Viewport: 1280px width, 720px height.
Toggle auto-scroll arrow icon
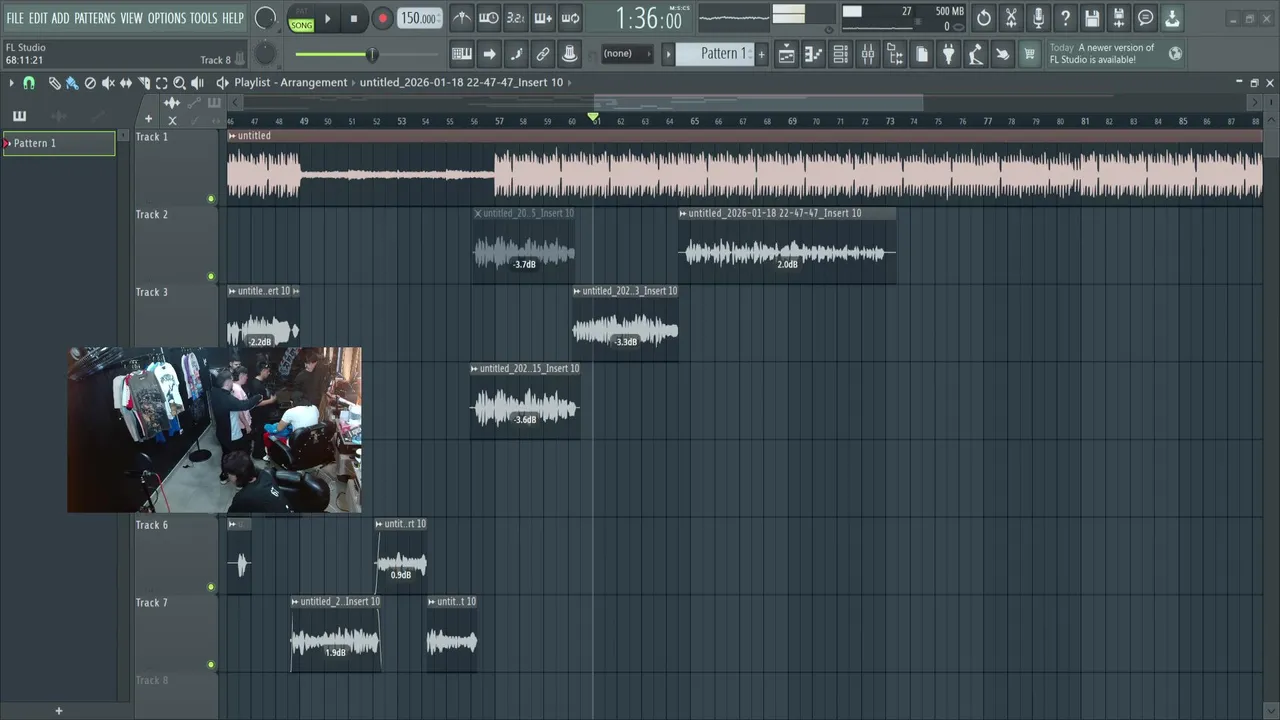[x=489, y=54]
